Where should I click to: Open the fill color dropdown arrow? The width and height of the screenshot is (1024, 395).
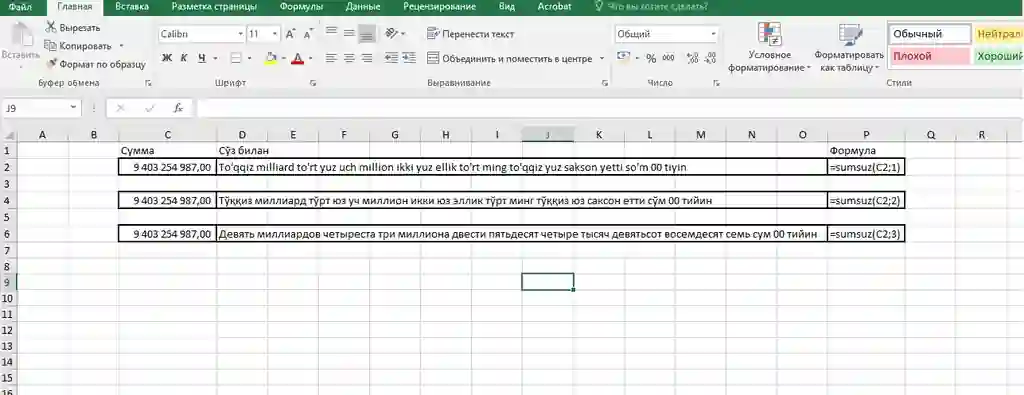284,58
